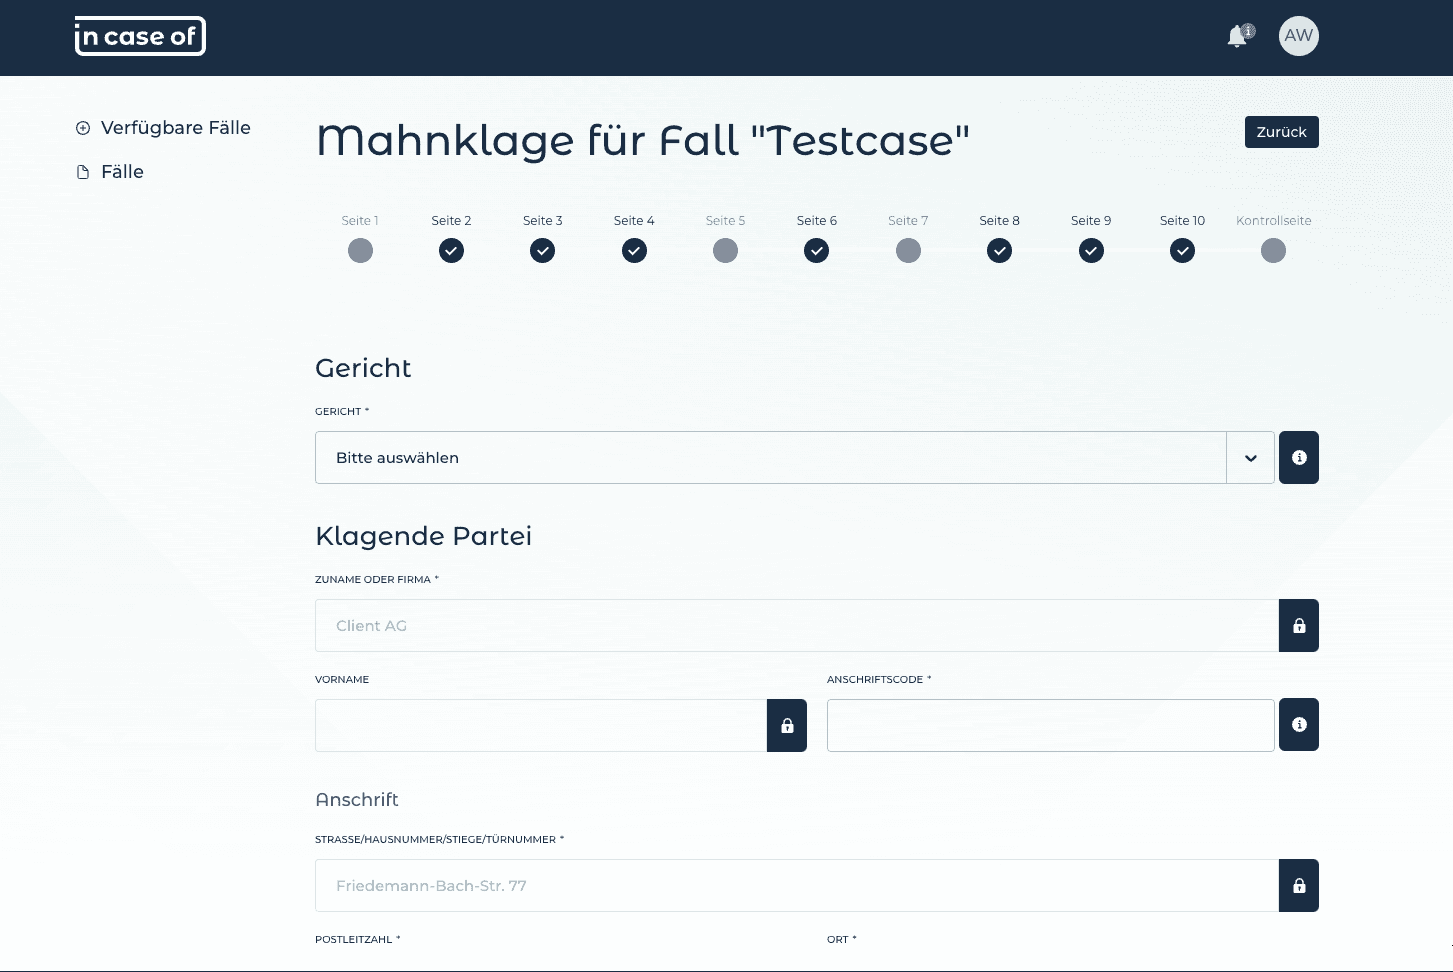Open Verfügbare Fälle in sidebar
1453x972 pixels.
pos(176,128)
